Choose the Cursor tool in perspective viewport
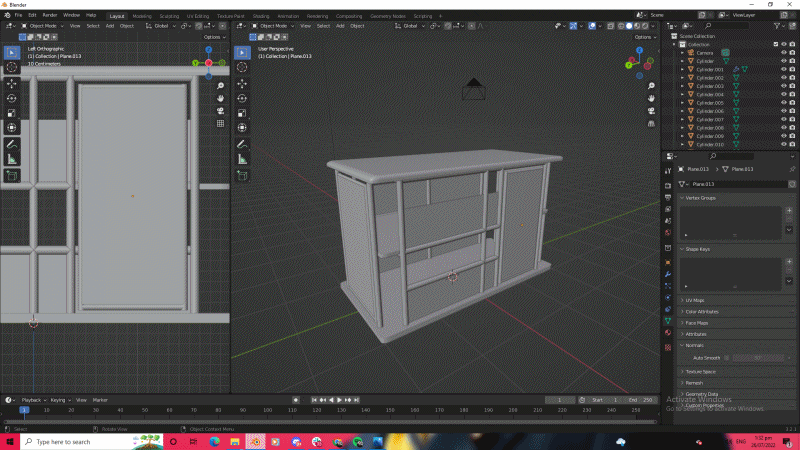Screen dimensions: 800x450 (243, 67)
